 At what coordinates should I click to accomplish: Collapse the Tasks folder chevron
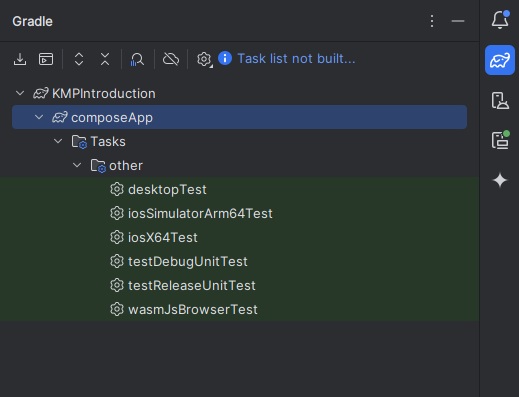pyautogui.click(x=58, y=141)
